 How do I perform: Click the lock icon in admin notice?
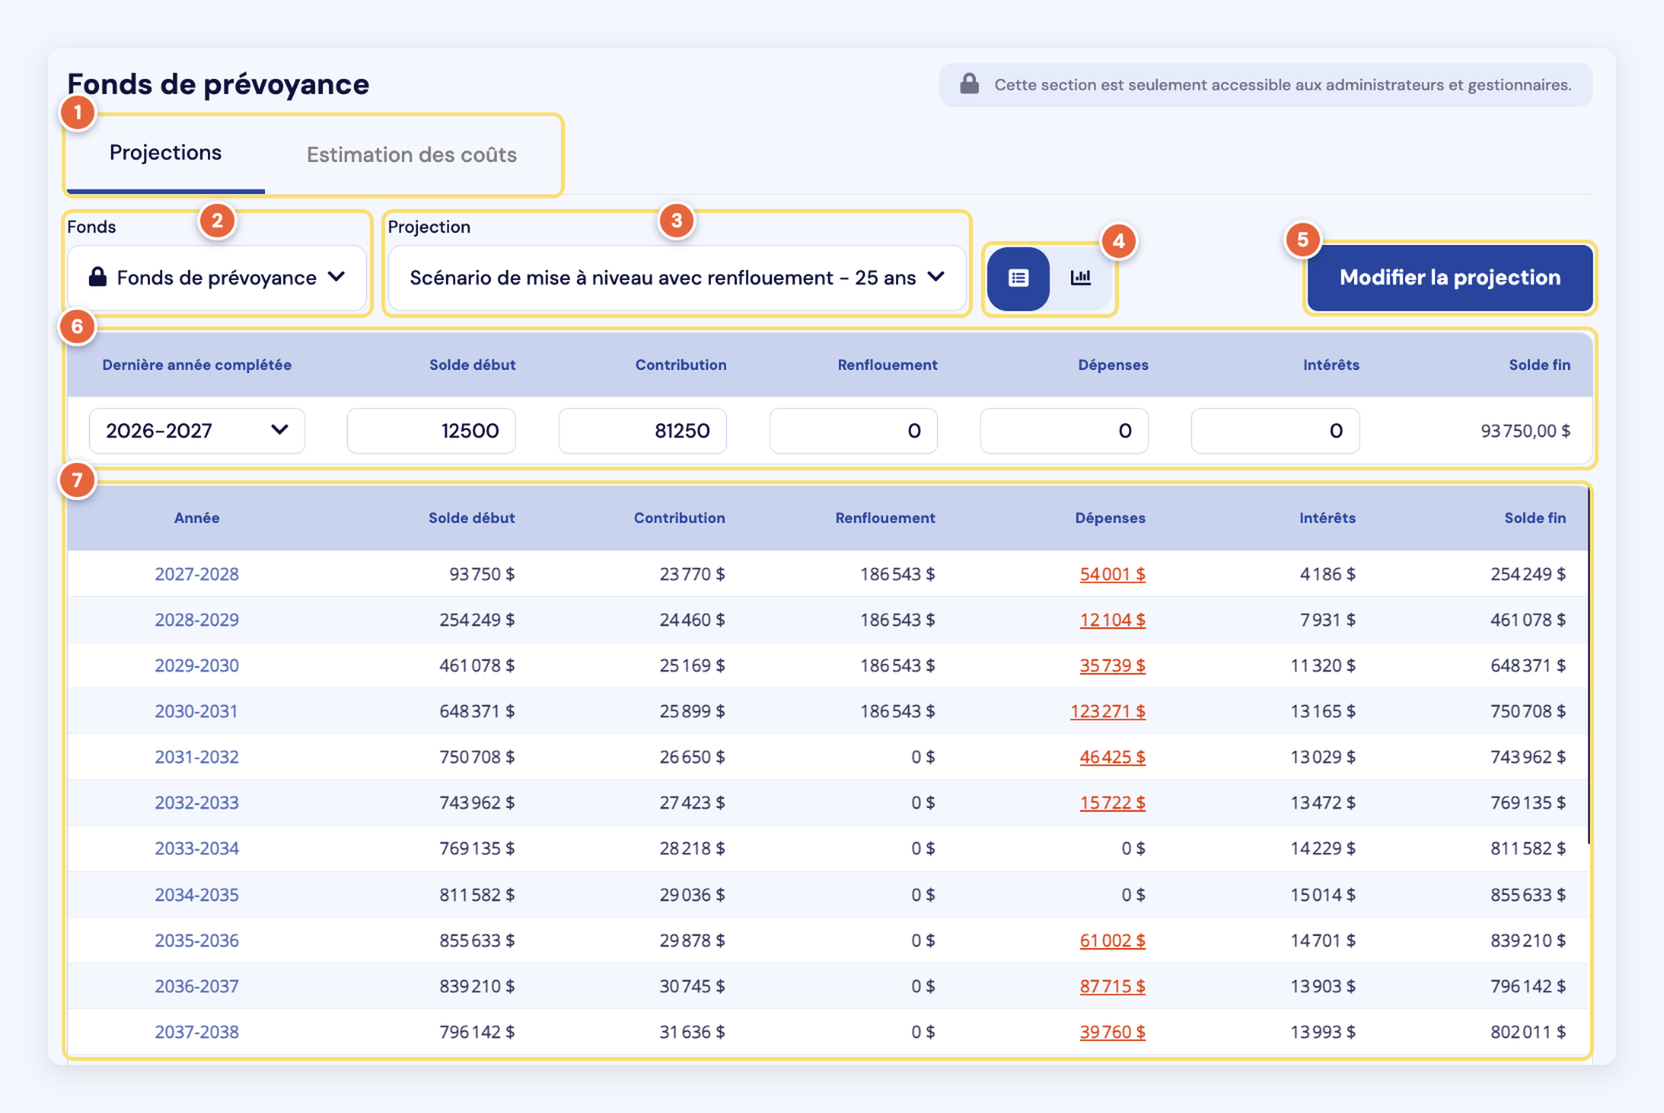click(969, 84)
